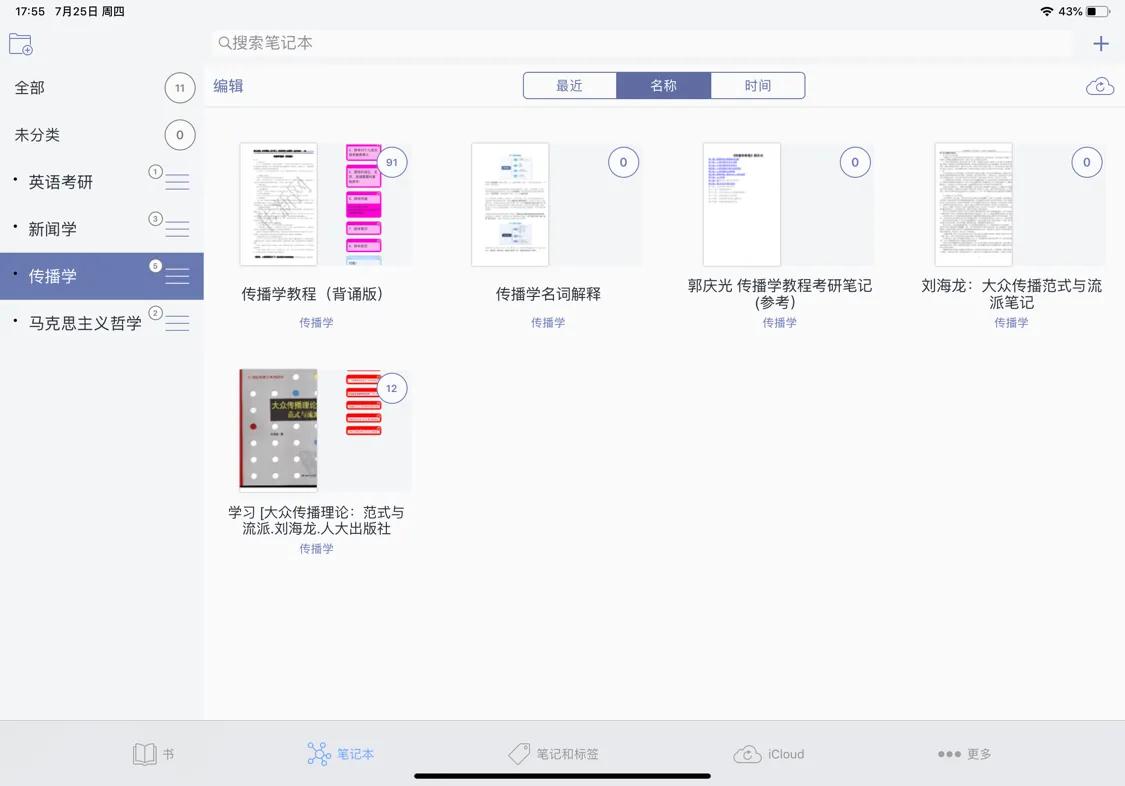Open the new folder icon top left
The width and height of the screenshot is (1125, 786).
[x=20, y=43]
